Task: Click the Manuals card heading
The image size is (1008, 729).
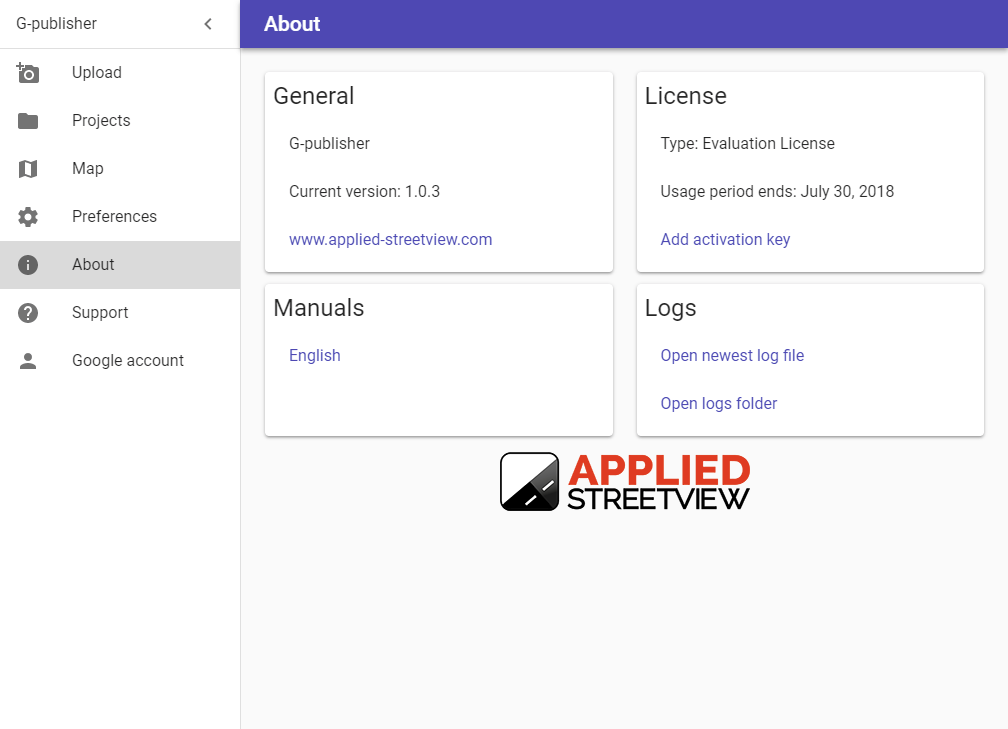Action: (x=319, y=308)
